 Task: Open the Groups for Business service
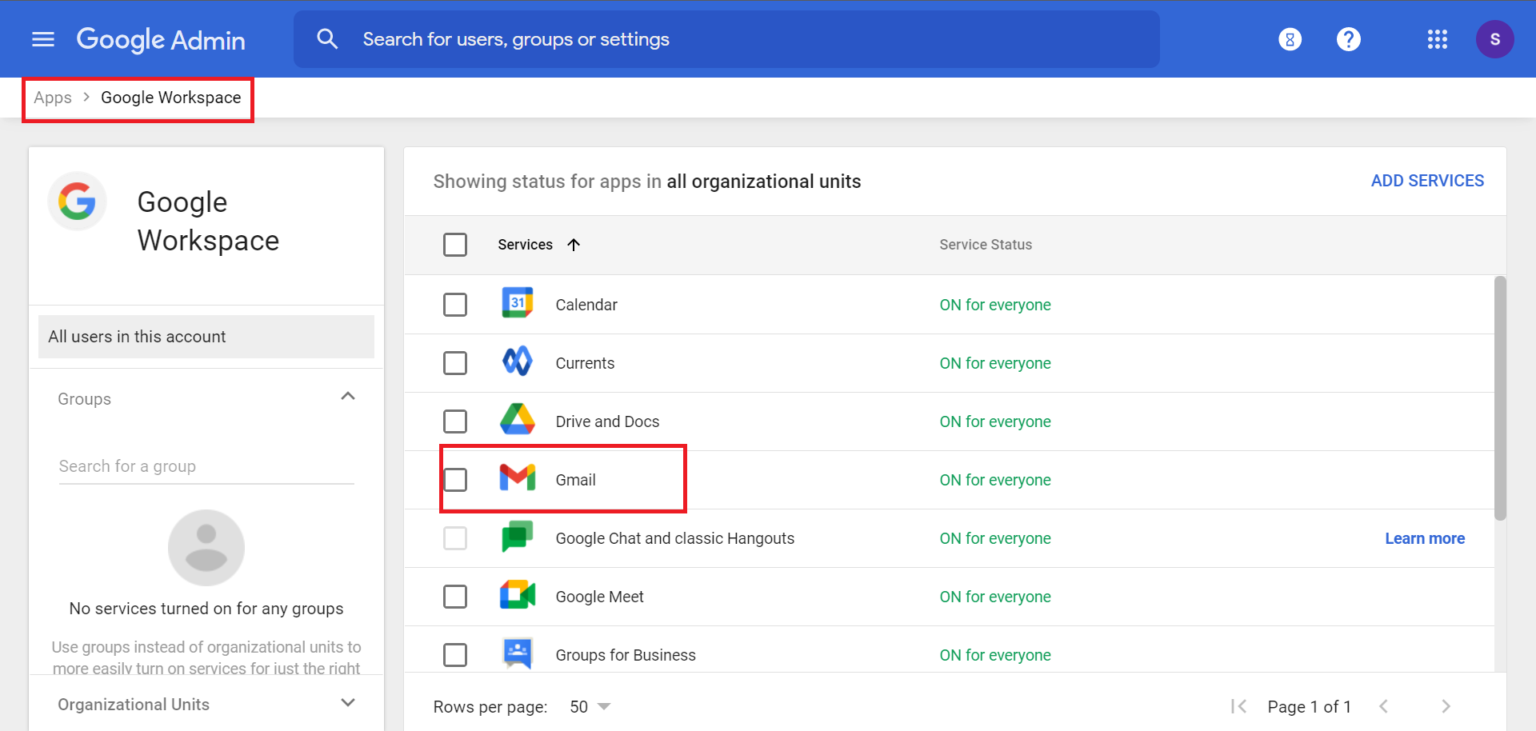pos(626,655)
